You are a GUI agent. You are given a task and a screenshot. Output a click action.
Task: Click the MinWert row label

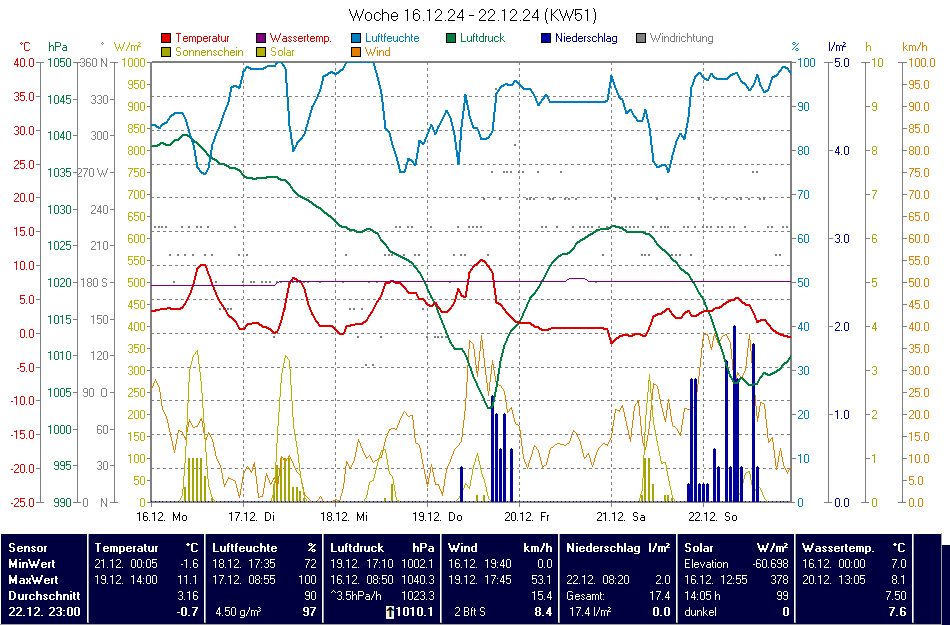click(30, 564)
